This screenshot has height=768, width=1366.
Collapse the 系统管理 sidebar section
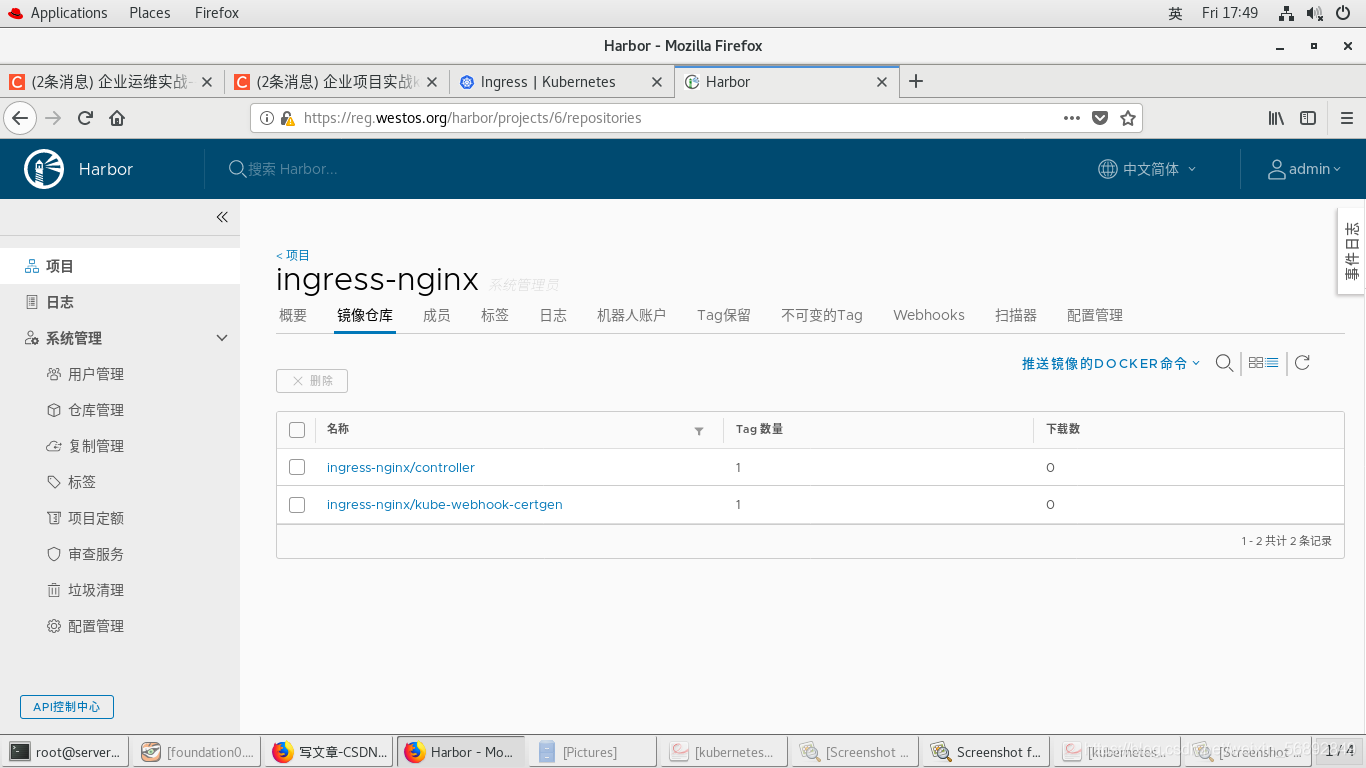(x=222, y=338)
